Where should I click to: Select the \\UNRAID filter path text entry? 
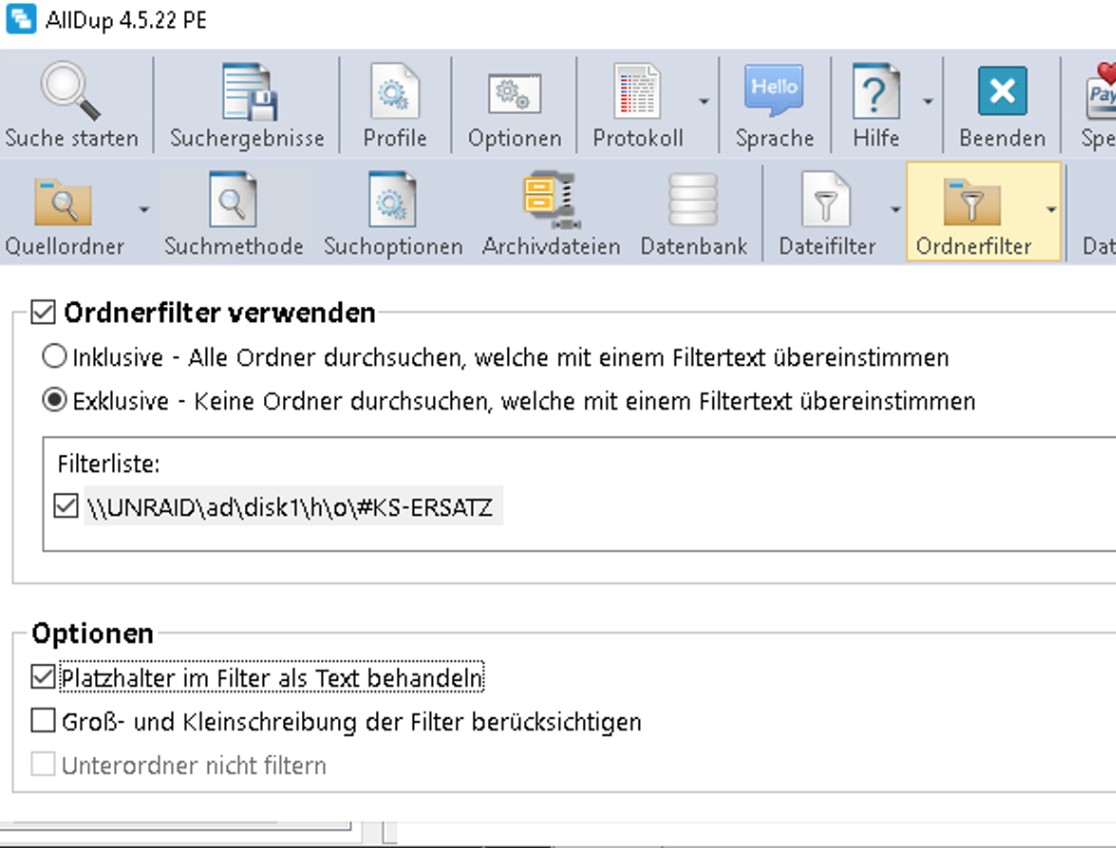(289, 508)
